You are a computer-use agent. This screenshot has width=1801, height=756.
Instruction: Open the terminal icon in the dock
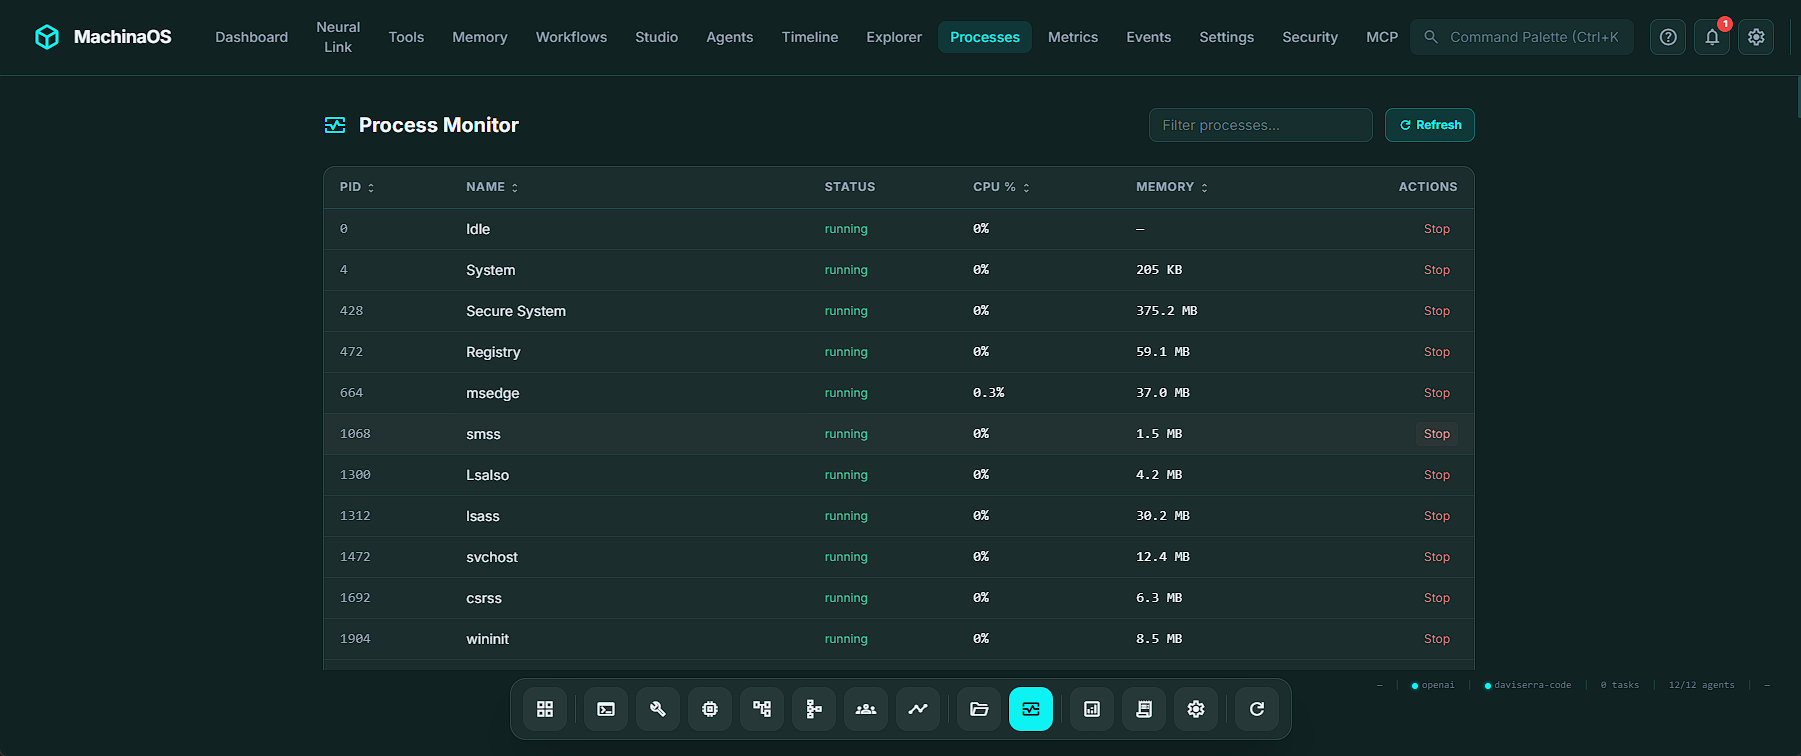point(606,709)
